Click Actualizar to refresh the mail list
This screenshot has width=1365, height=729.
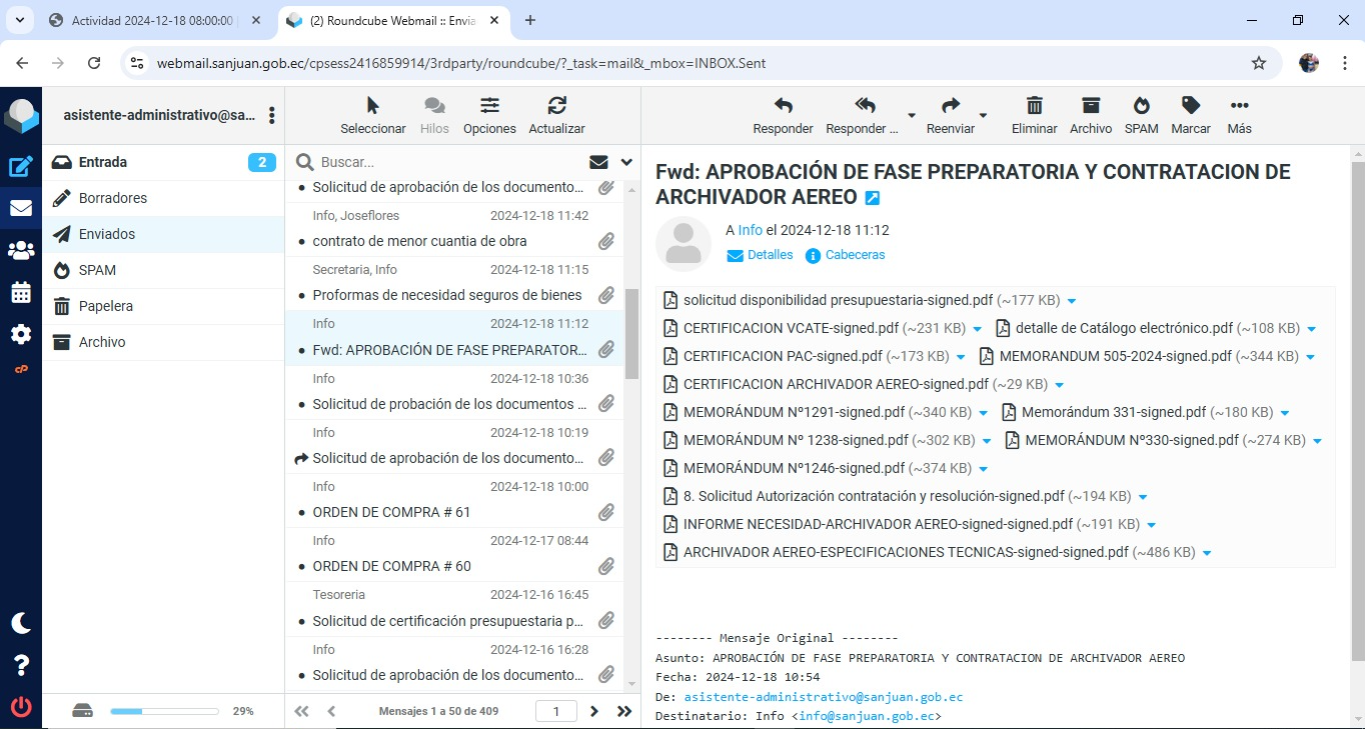click(557, 106)
